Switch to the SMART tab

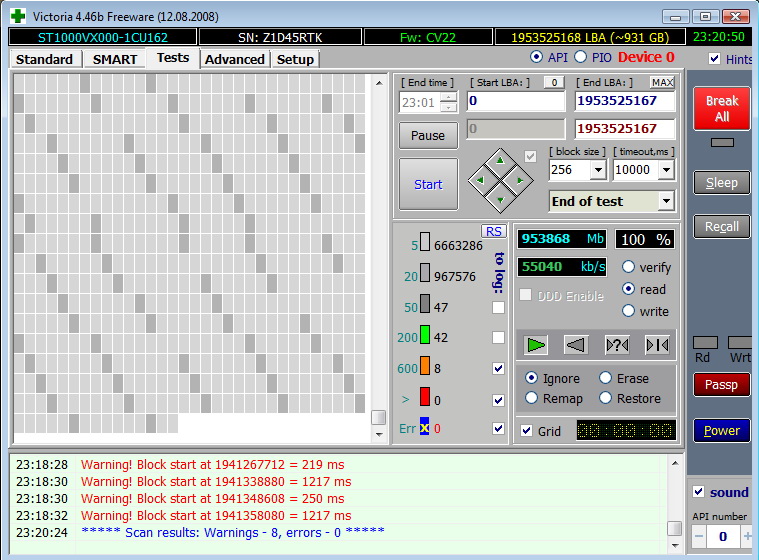115,59
